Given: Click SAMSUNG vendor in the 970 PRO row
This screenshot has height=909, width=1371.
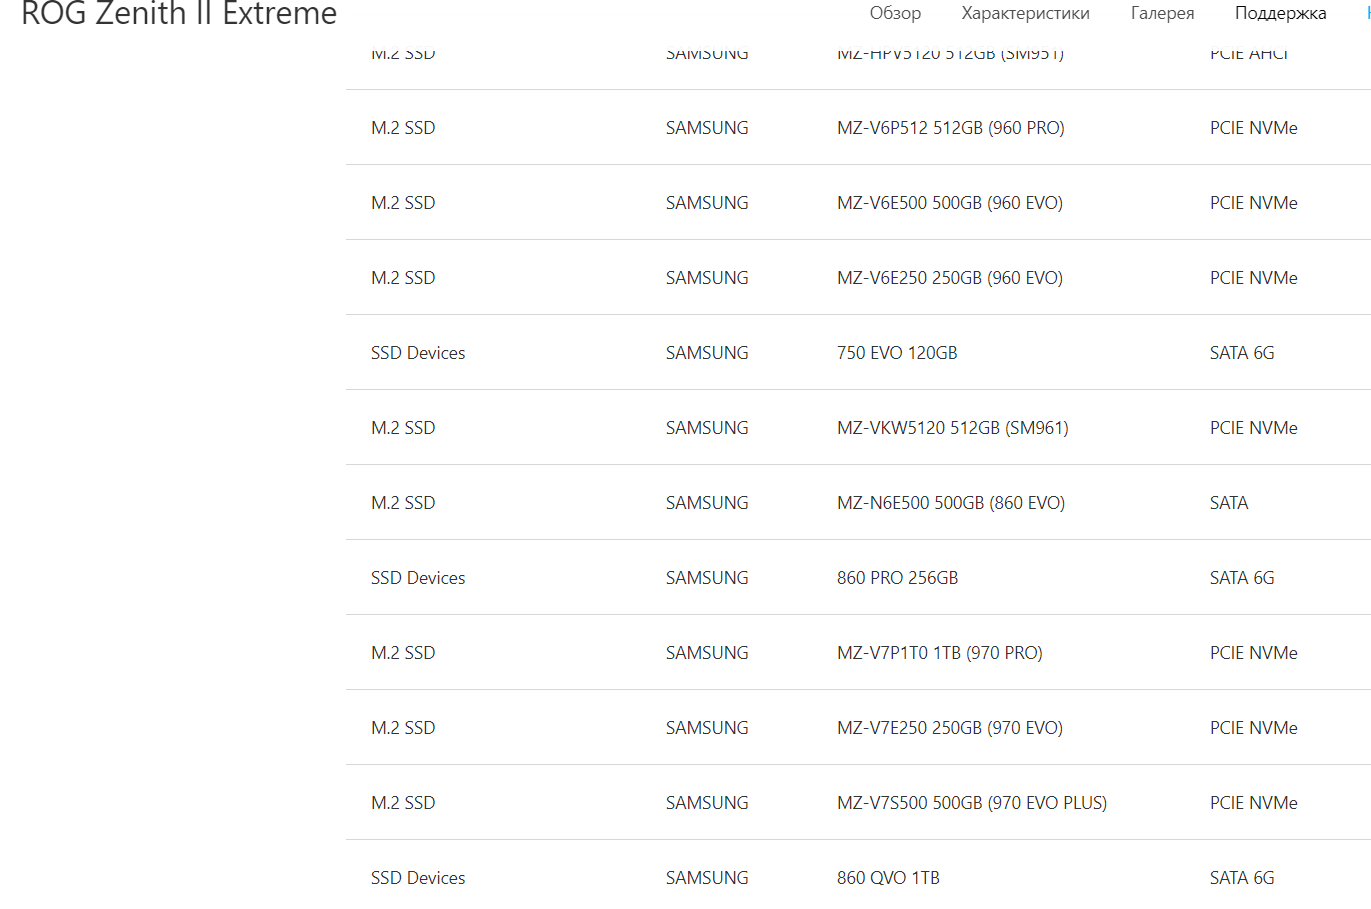Looking at the screenshot, I should tap(707, 653).
